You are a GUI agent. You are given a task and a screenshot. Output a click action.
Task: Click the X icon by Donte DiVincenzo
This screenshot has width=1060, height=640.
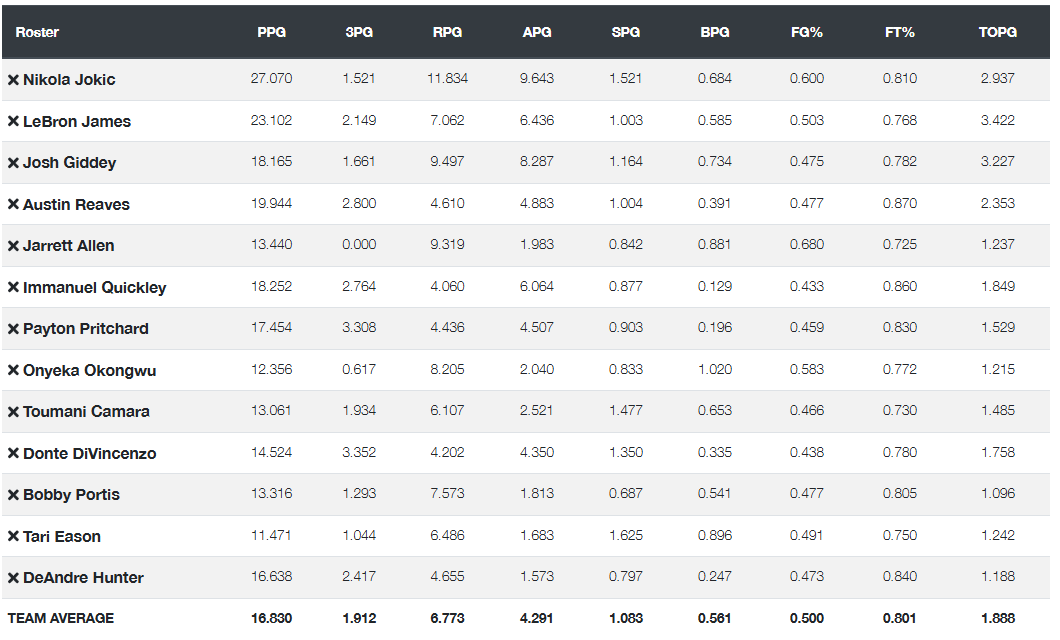point(14,454)
